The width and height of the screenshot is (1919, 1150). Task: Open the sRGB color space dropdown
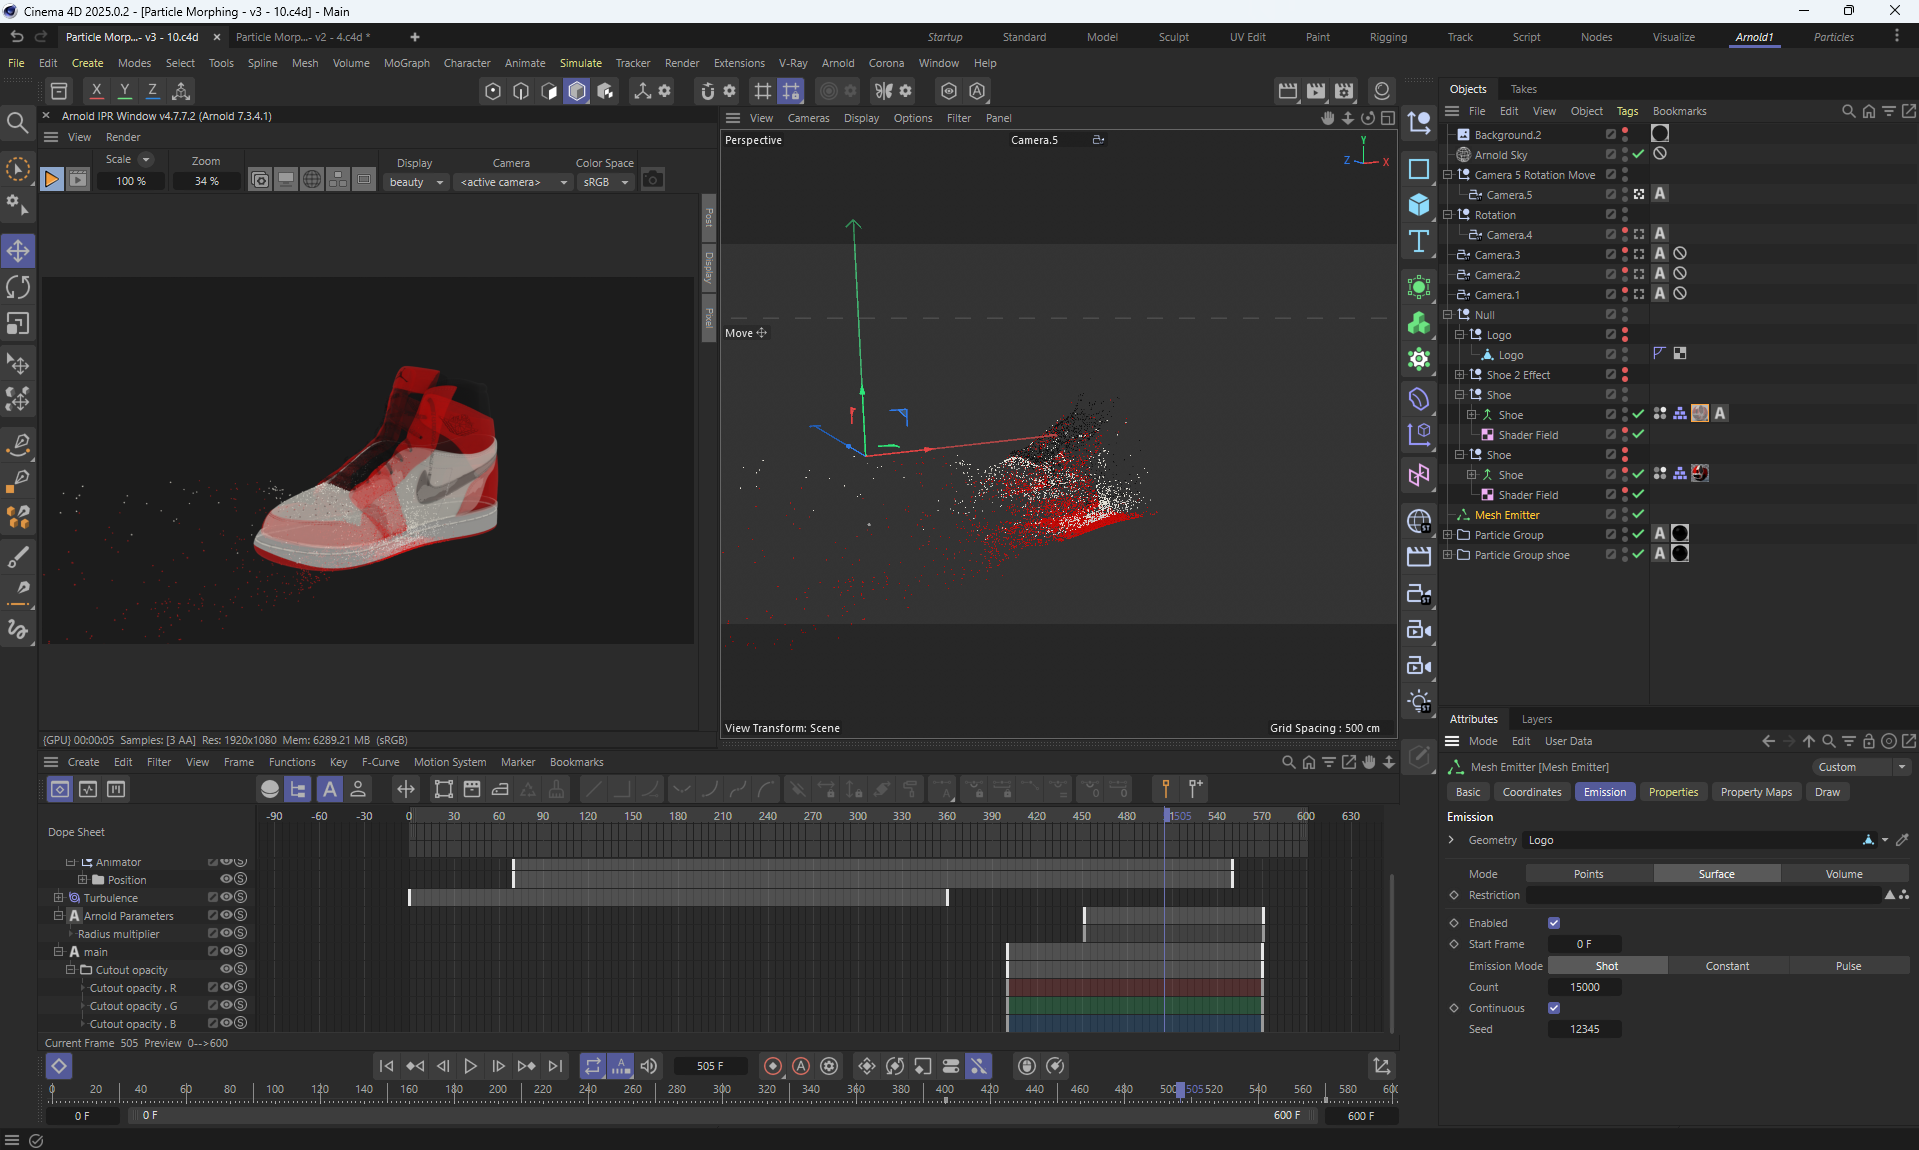point(606,182)
